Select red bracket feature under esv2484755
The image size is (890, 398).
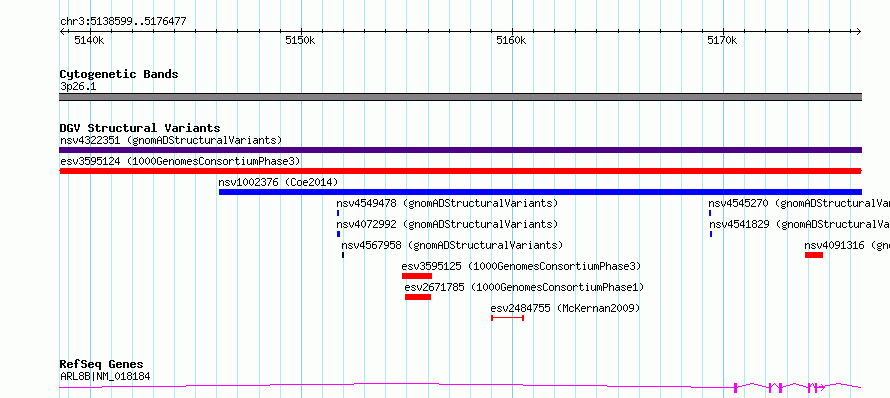tap(507, 318)
